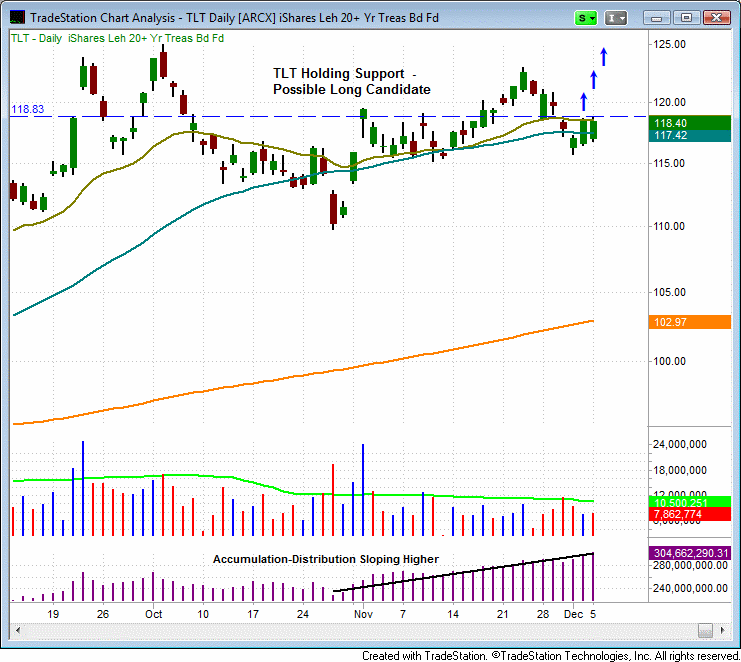Click the 280,000,000.00 indicator axis label
This screenshot has width=741, height=662.
pos(690,566)
